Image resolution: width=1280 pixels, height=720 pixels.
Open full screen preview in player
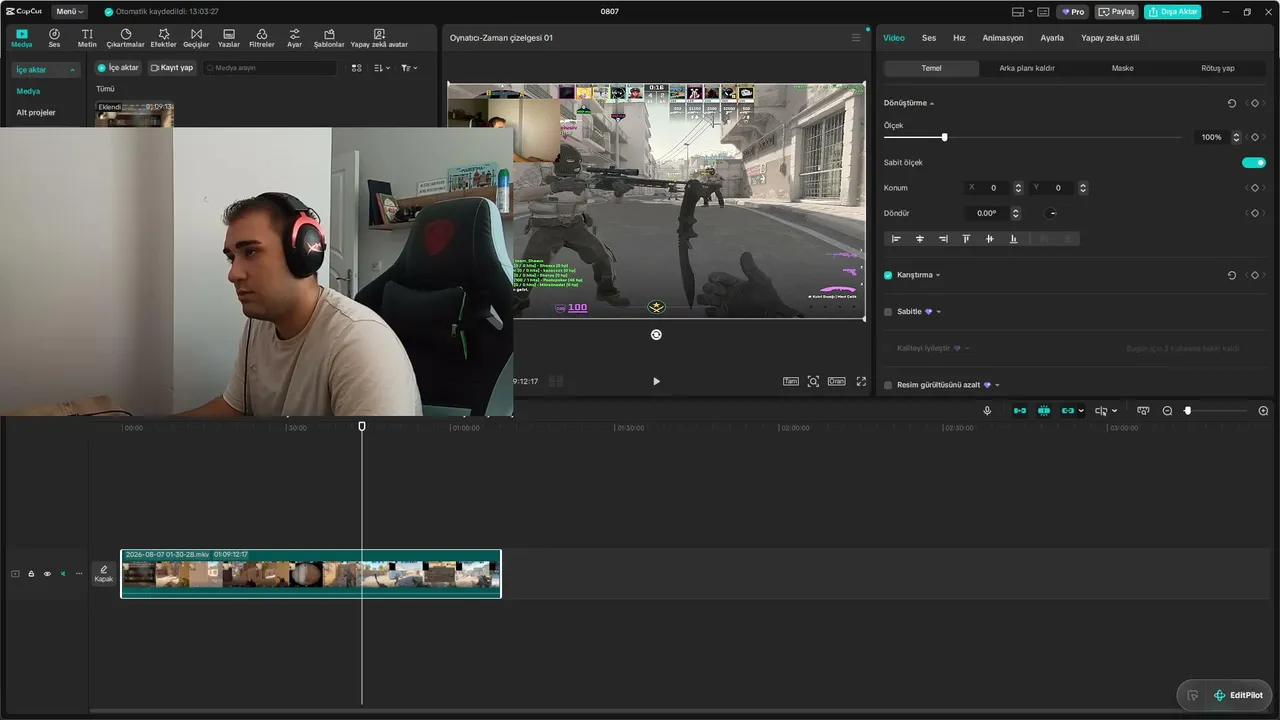[861, 381]
